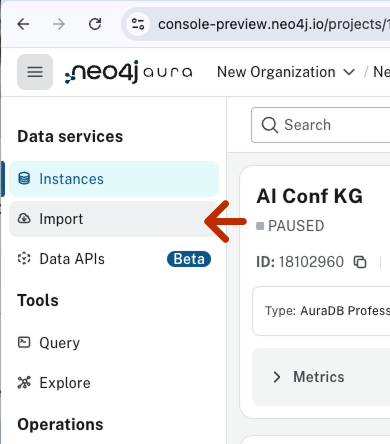Reload the page with the refresh icon
This screenshot has width=390, height=444.
coord(95,24)
